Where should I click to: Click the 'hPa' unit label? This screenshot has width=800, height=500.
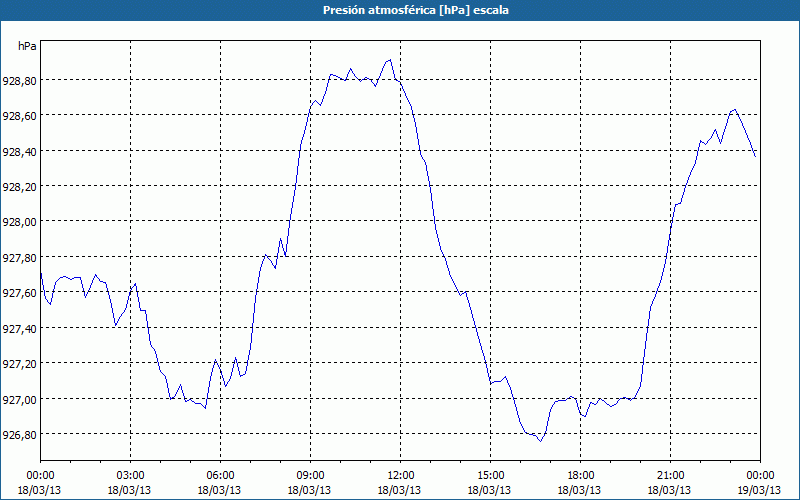click(27, 46)
